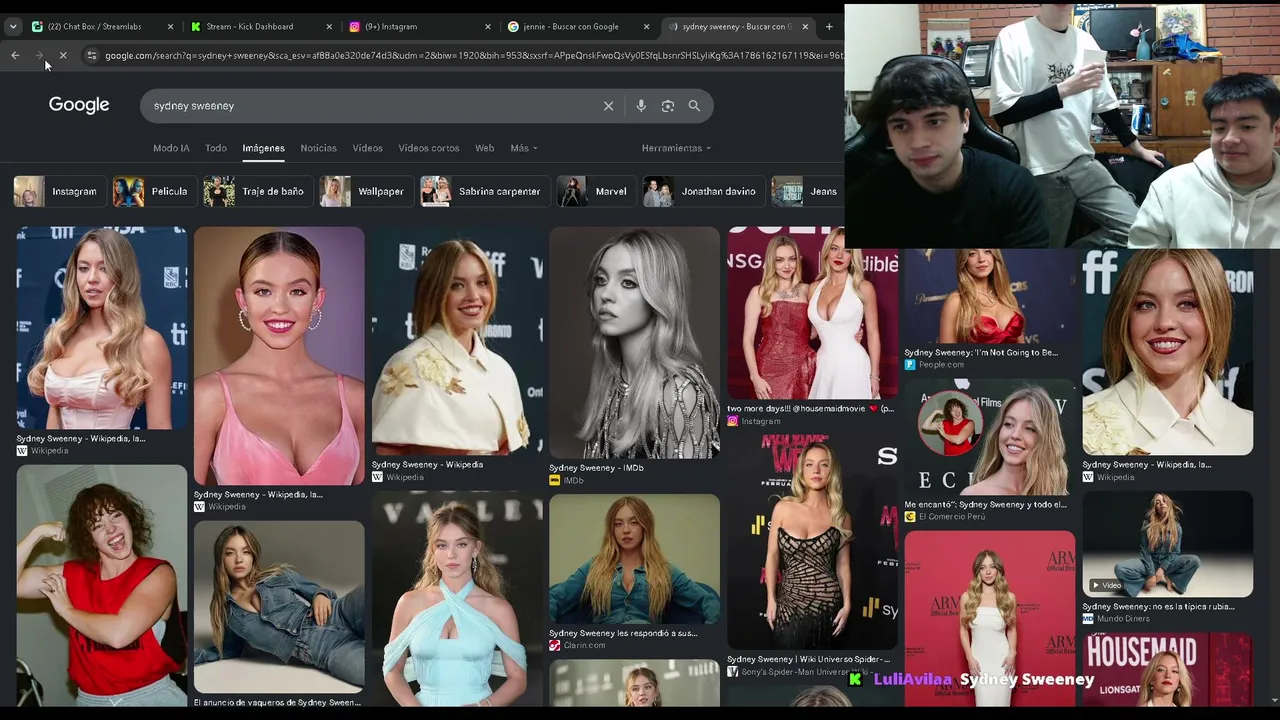Image resolution: width=1280 pixels, height=720 pixels.
Task: Clear the Google search box text
Action: tap(608, 106)
